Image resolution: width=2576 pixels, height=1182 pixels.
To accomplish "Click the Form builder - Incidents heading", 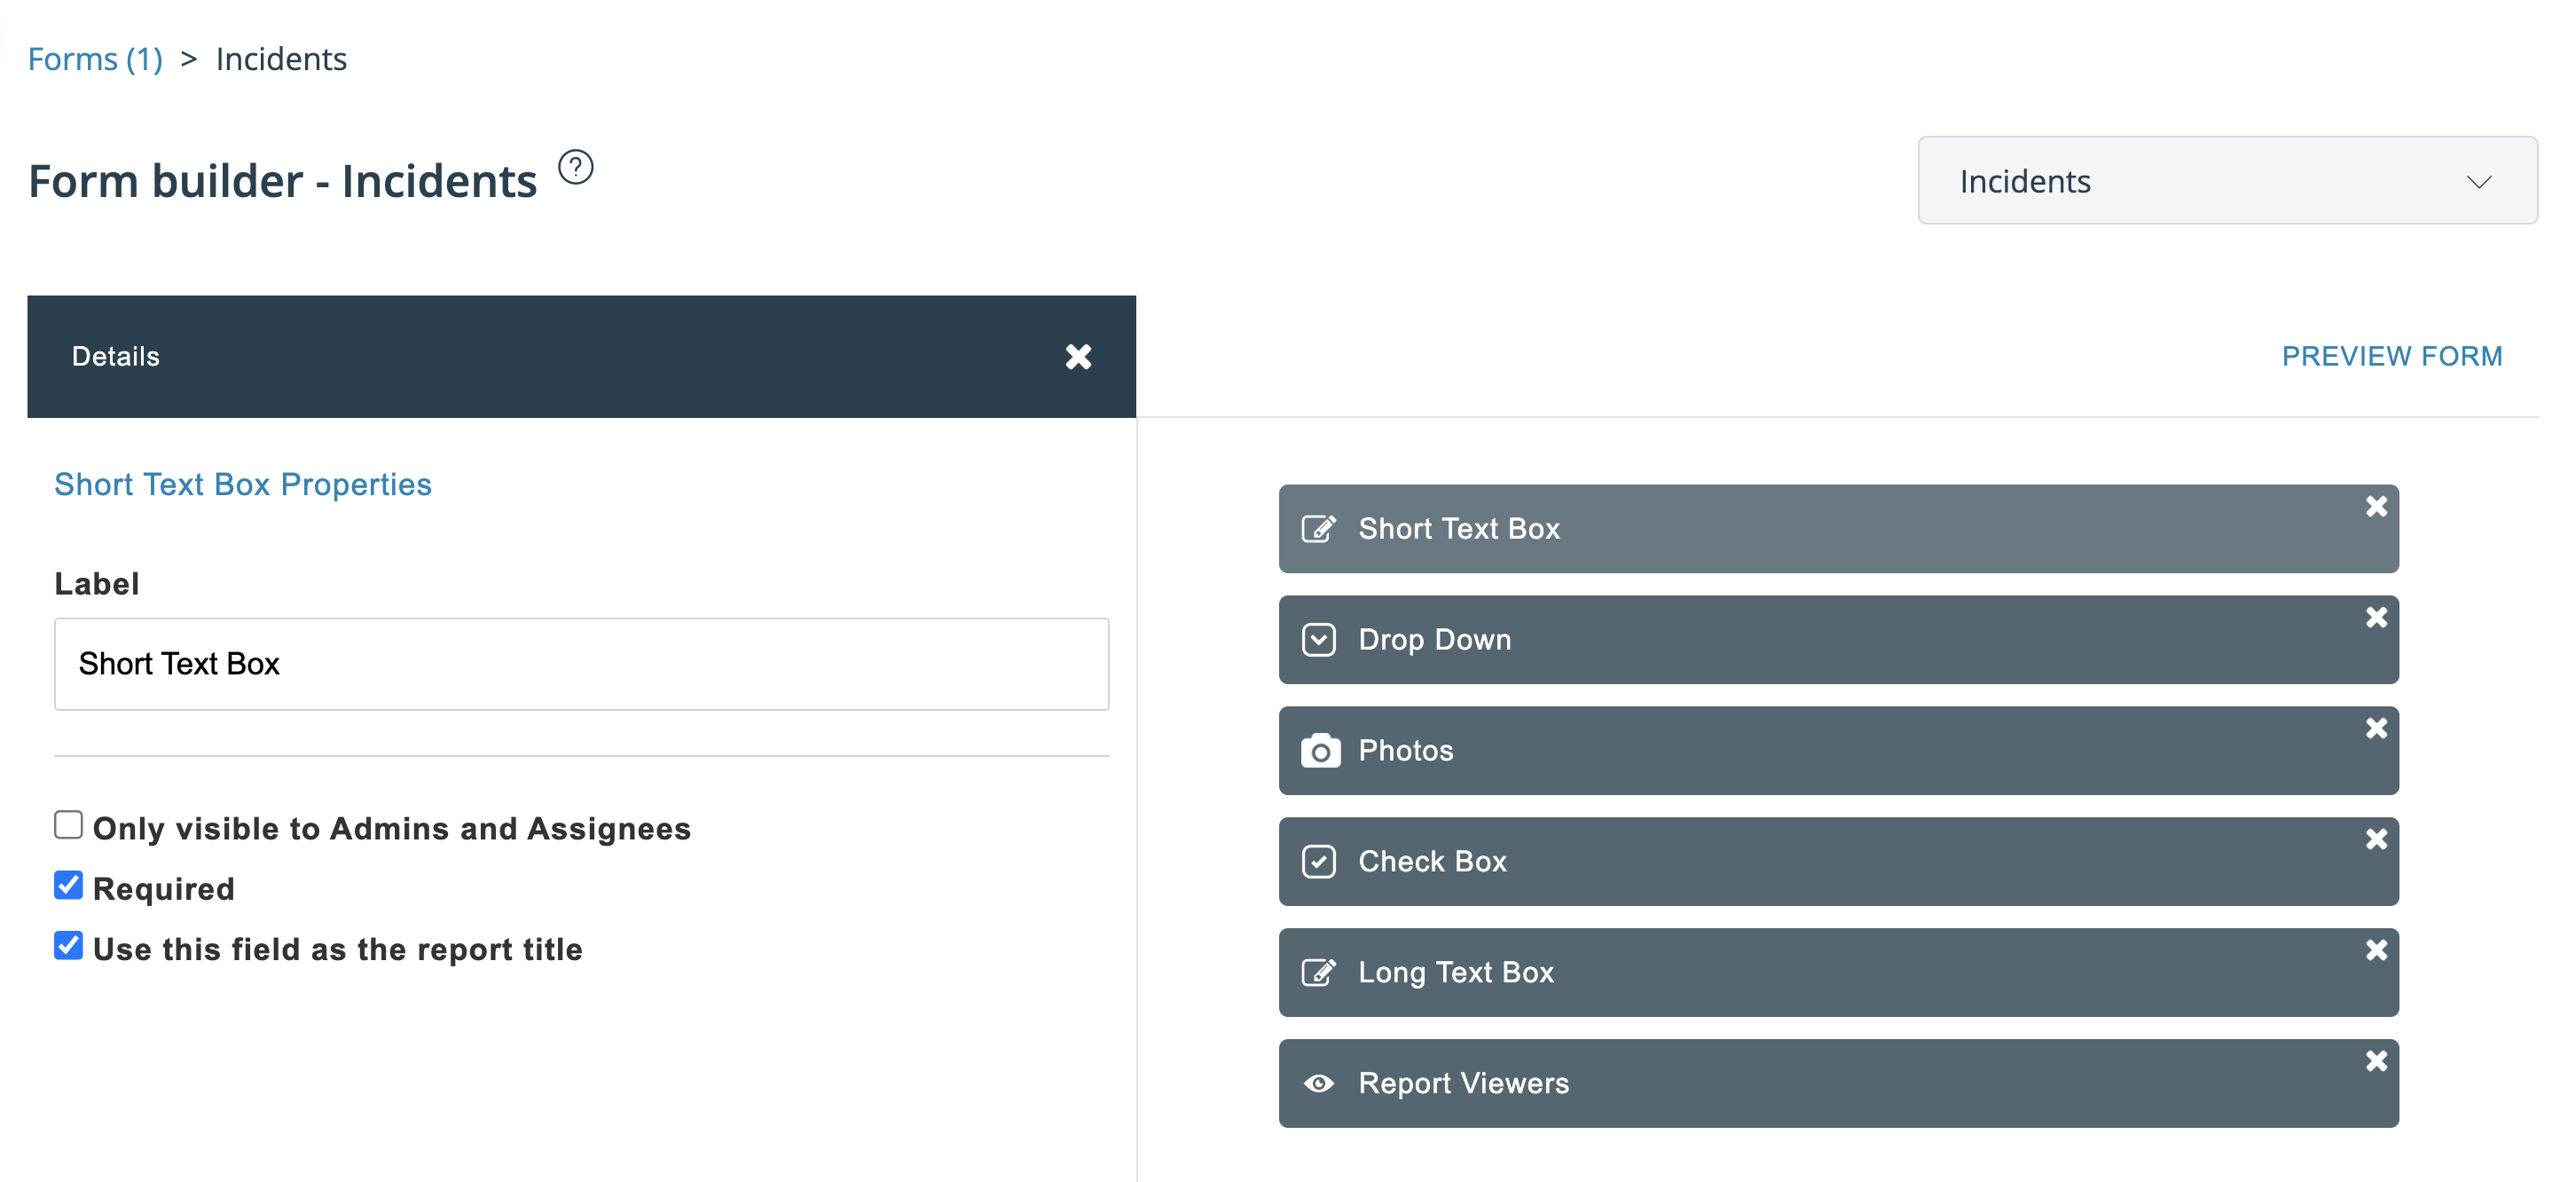I will [283, 181].
